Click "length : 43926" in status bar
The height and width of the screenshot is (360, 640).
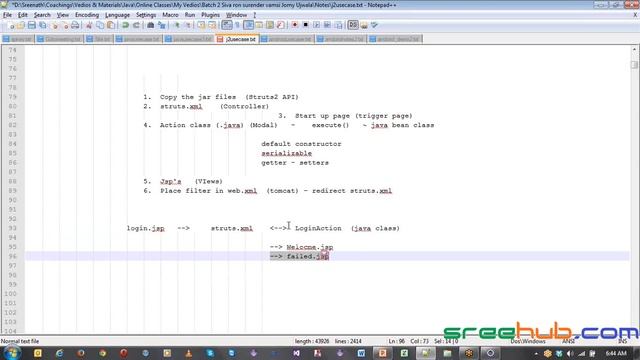point(312,341)
